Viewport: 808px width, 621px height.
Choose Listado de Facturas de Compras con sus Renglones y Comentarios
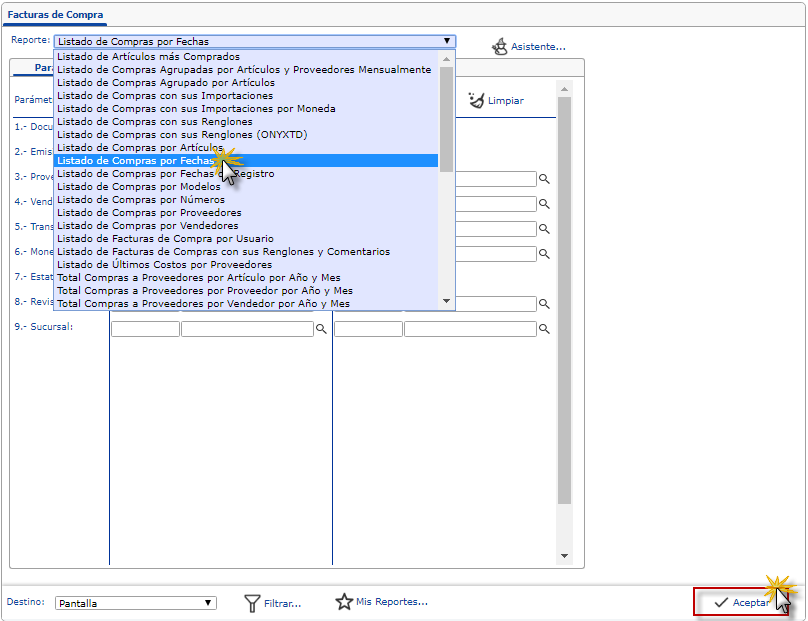[x=246, y=251]
